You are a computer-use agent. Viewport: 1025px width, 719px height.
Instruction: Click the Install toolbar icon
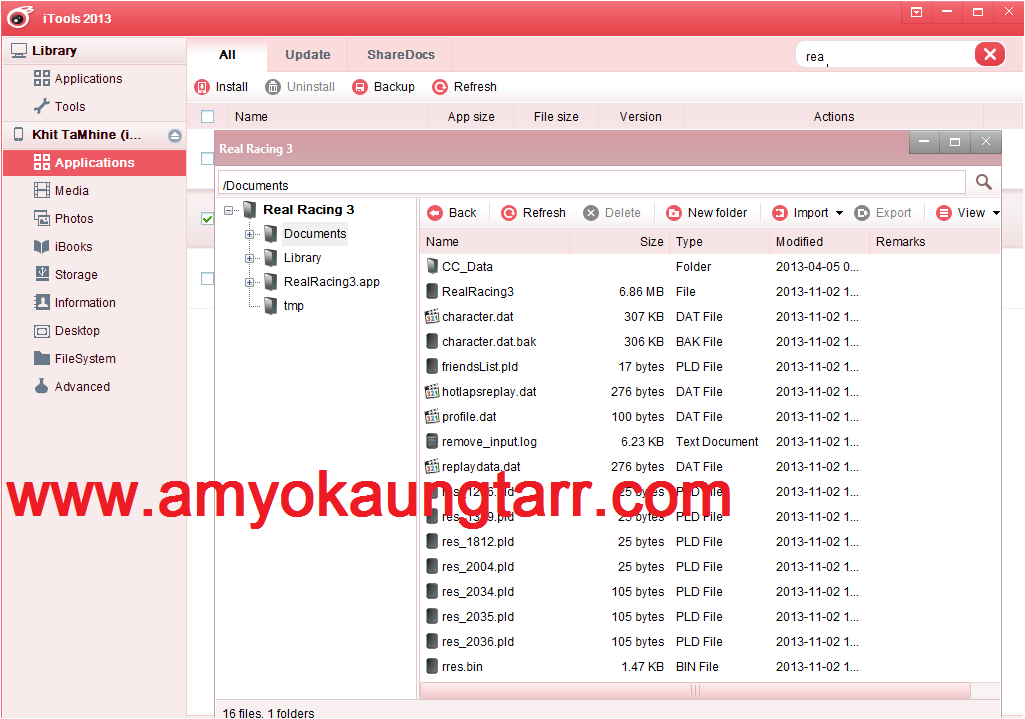(x=203, y=87)
